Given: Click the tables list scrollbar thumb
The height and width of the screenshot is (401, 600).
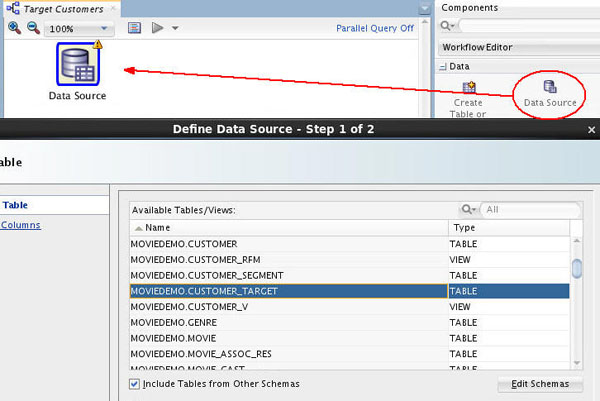Looking at the screenshot, I should click(x=577, y=268).
